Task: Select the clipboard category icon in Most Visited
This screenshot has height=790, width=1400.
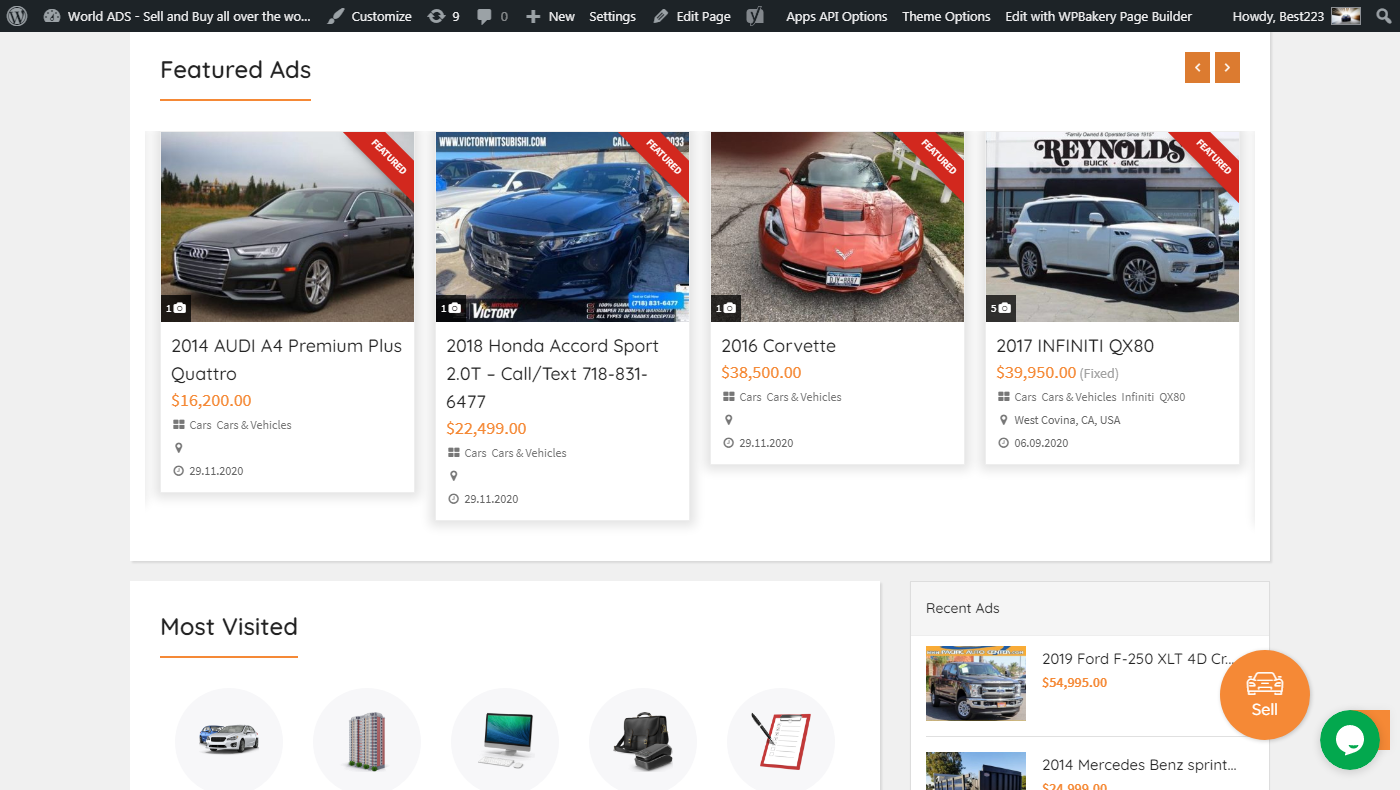Action: pos(781,740)
